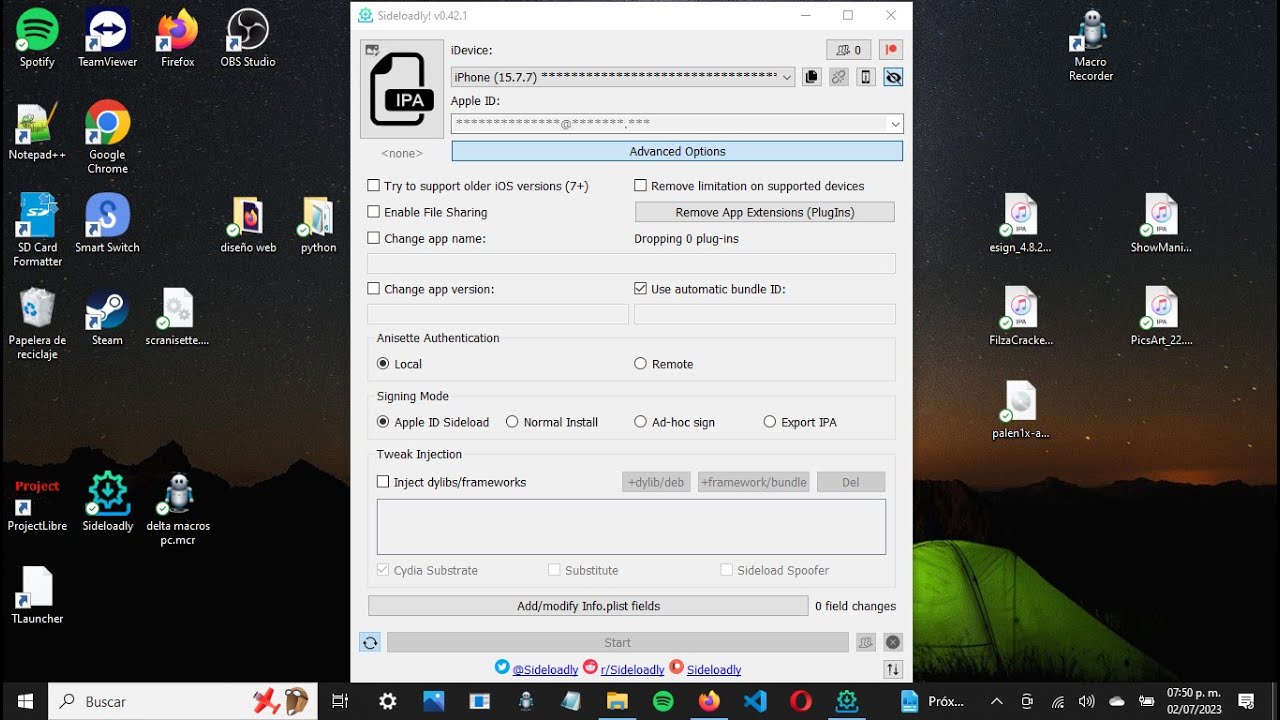Click the IPA file drop icon
Screen dimensions: 1280x720
[402, 89]
